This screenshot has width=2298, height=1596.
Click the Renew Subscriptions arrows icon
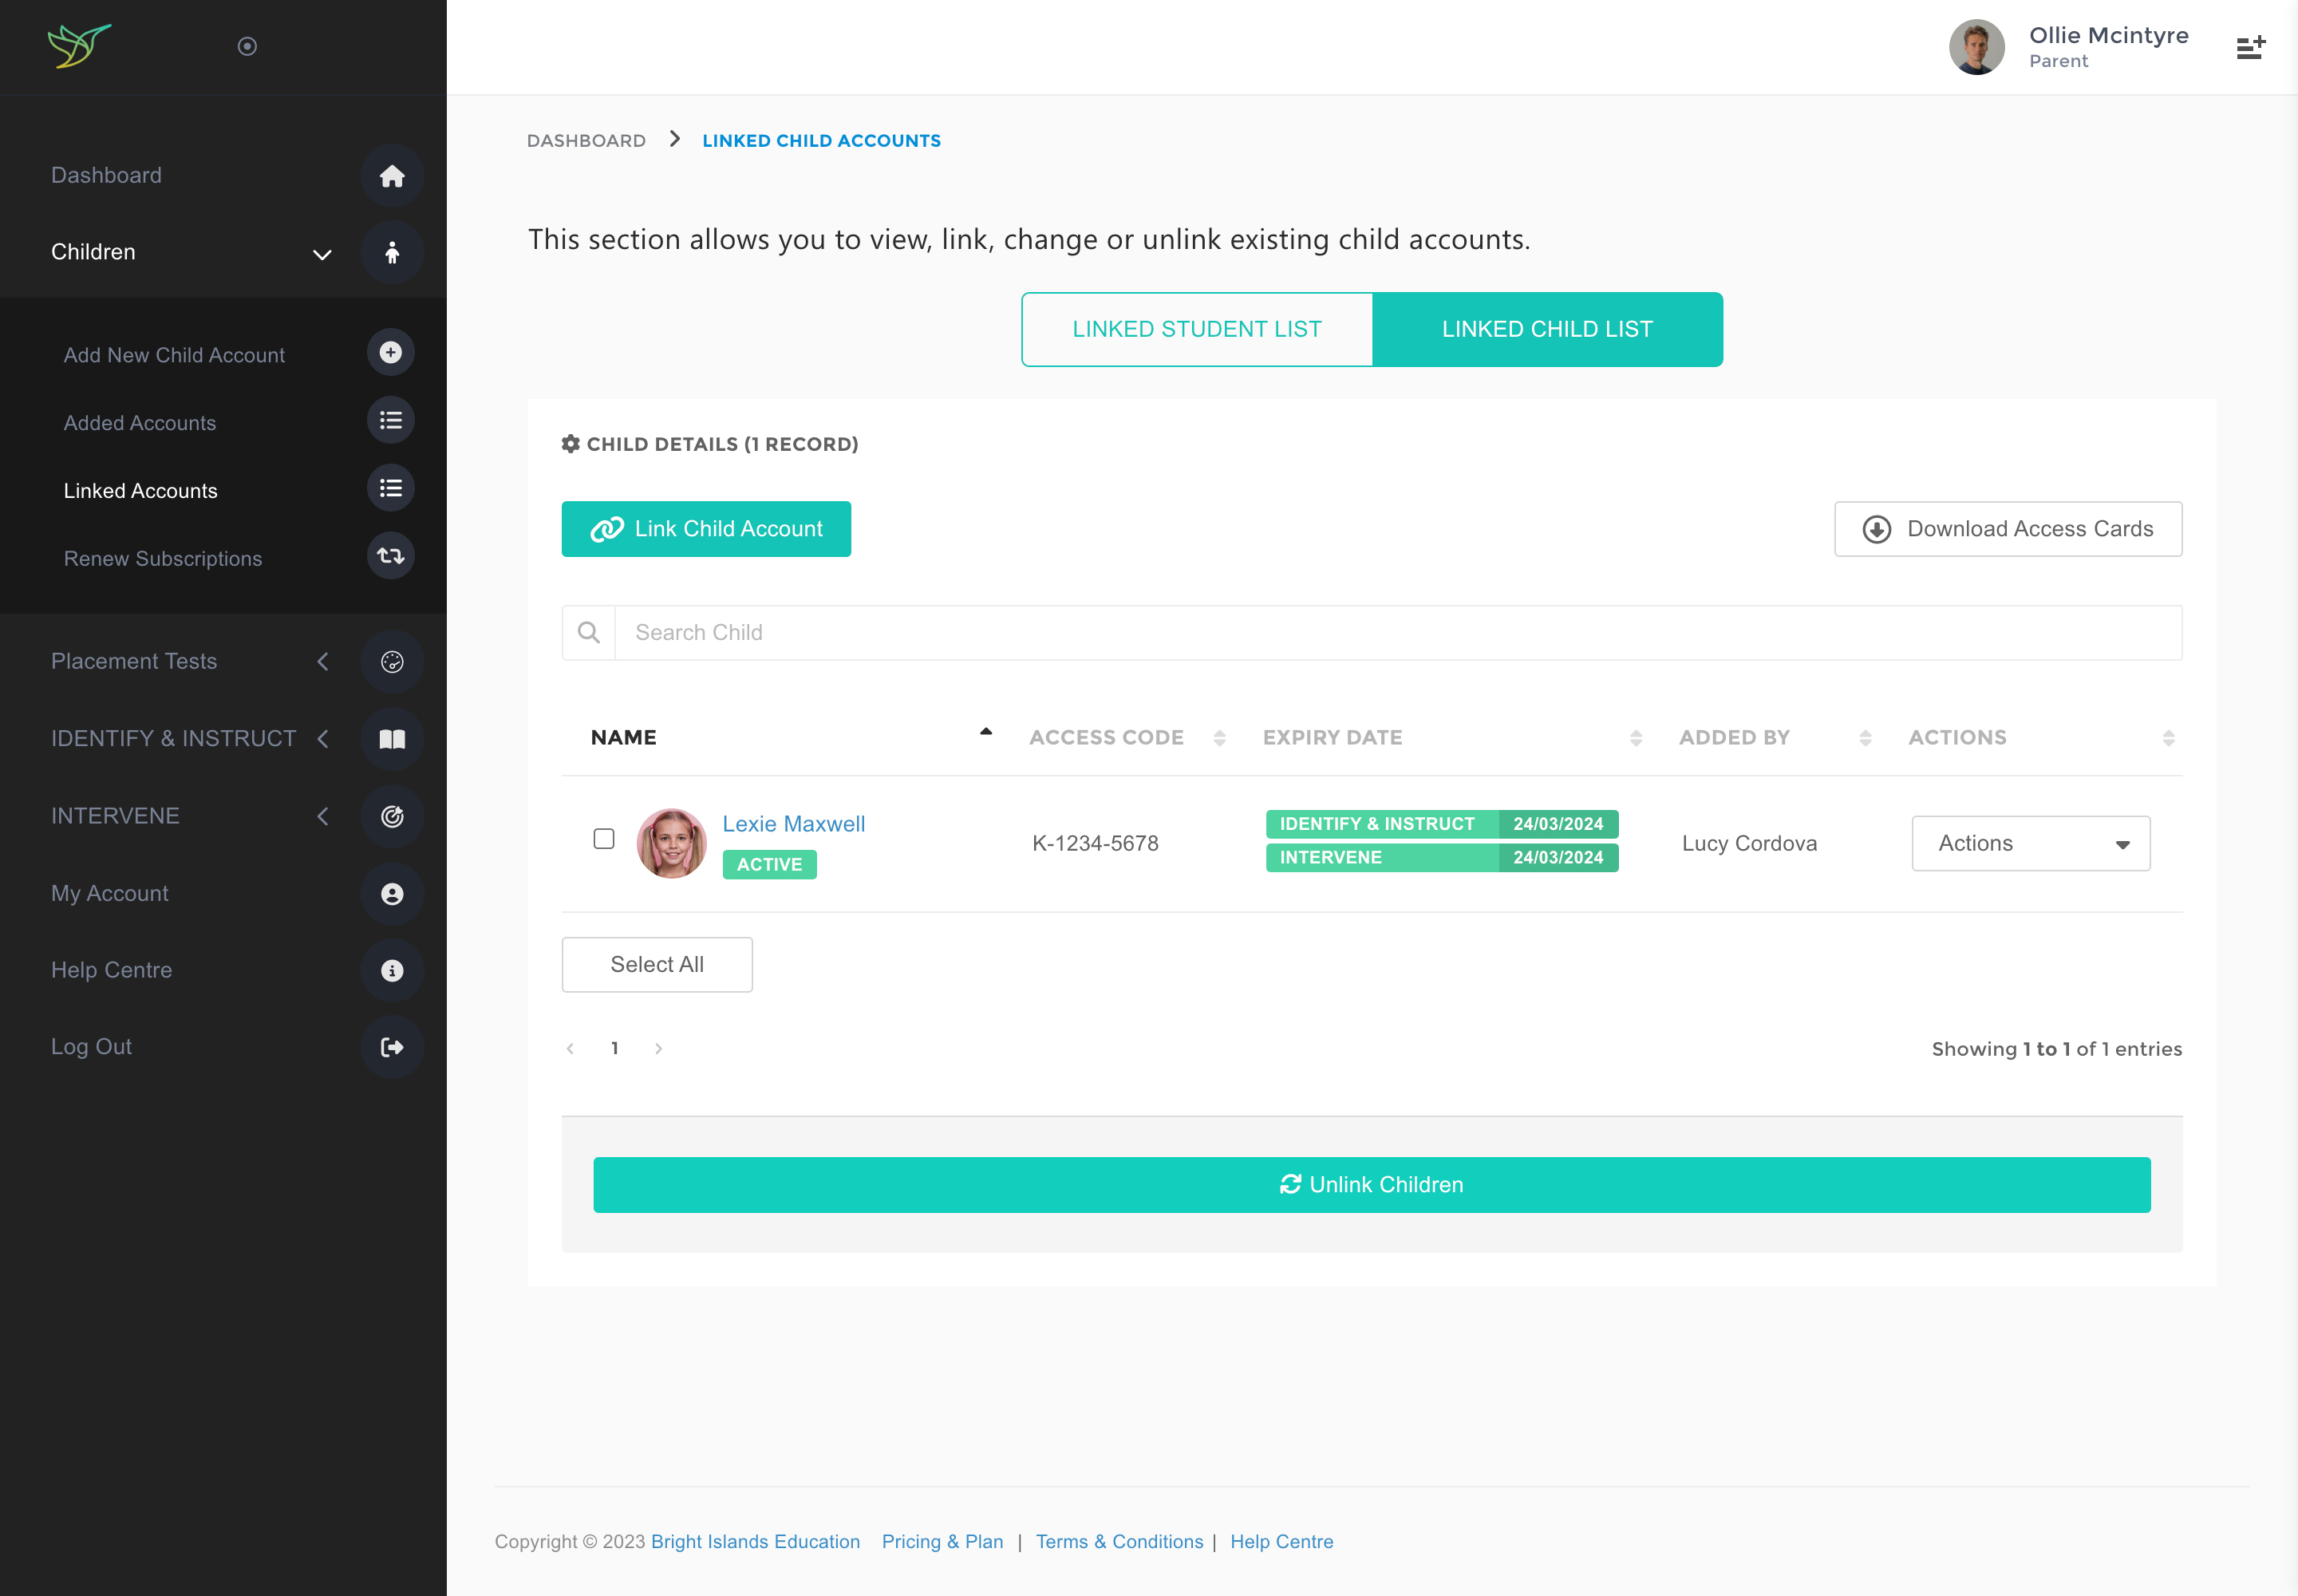click(390, 557)
